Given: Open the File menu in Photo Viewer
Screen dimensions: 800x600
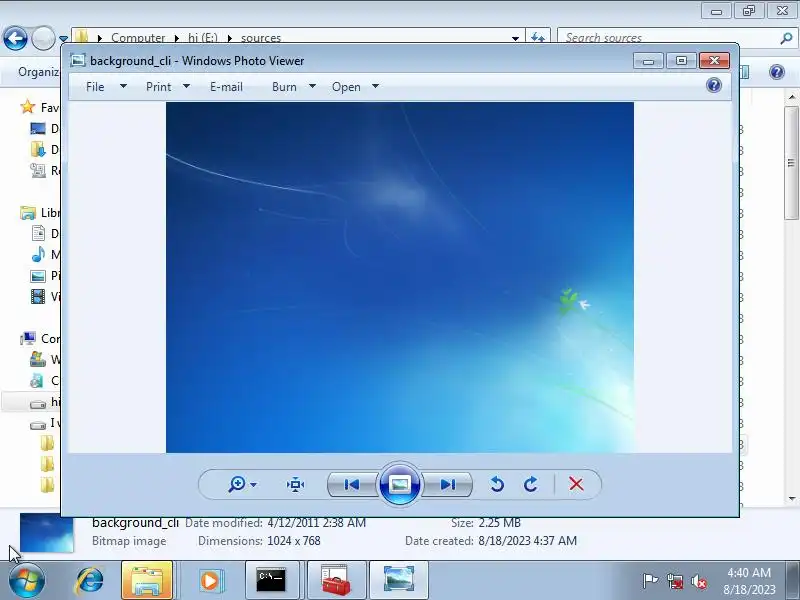Looking at the screenshot, I should pos(95,87).
